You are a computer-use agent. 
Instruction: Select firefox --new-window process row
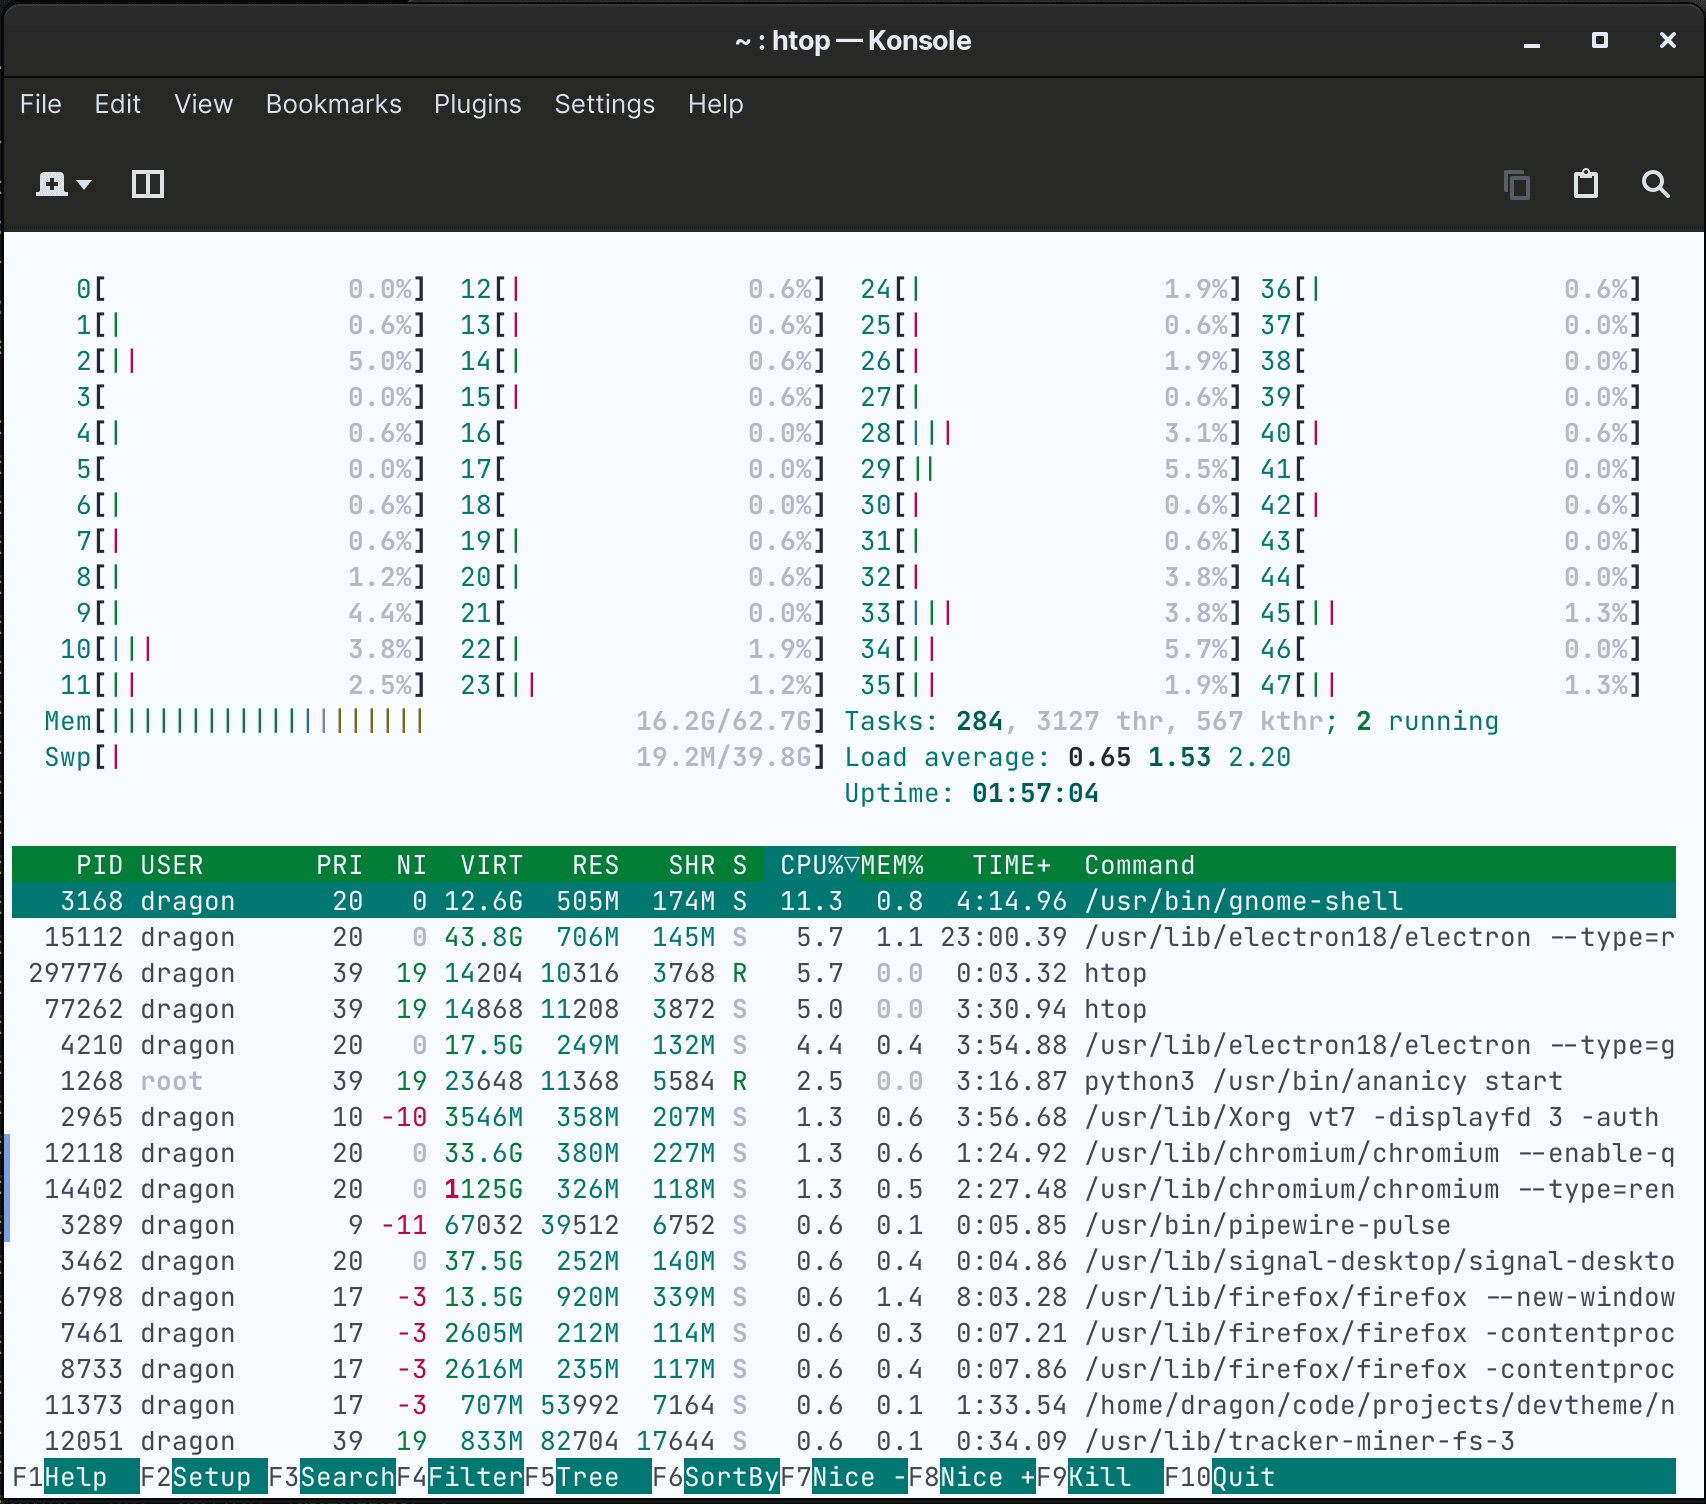pyautogui.click(x=844, y=1297)
